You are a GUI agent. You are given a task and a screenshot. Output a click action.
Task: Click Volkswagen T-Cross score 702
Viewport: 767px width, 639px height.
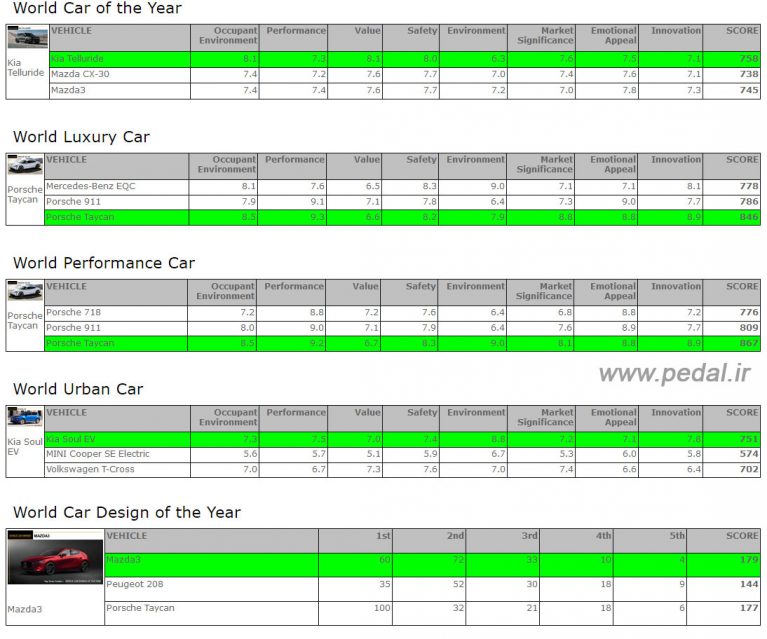(749, 469)
